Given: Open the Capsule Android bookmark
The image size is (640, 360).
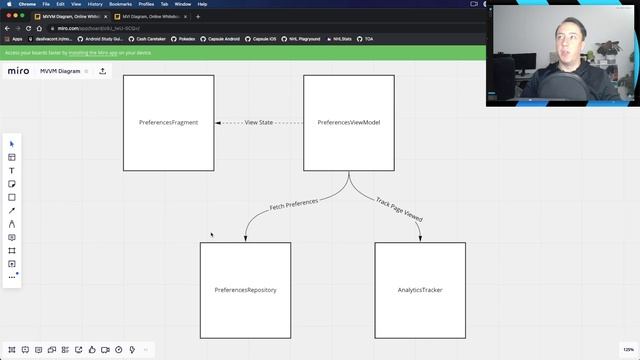Looking at the screenshot, I should (x=220, y=39).
